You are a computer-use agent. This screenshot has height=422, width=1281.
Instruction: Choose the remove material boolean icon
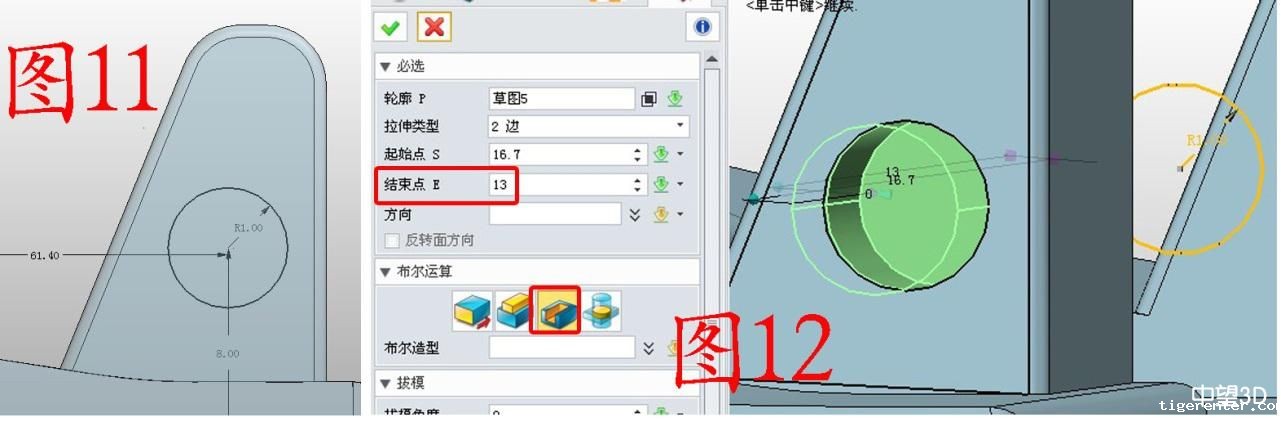coord(556,310)
